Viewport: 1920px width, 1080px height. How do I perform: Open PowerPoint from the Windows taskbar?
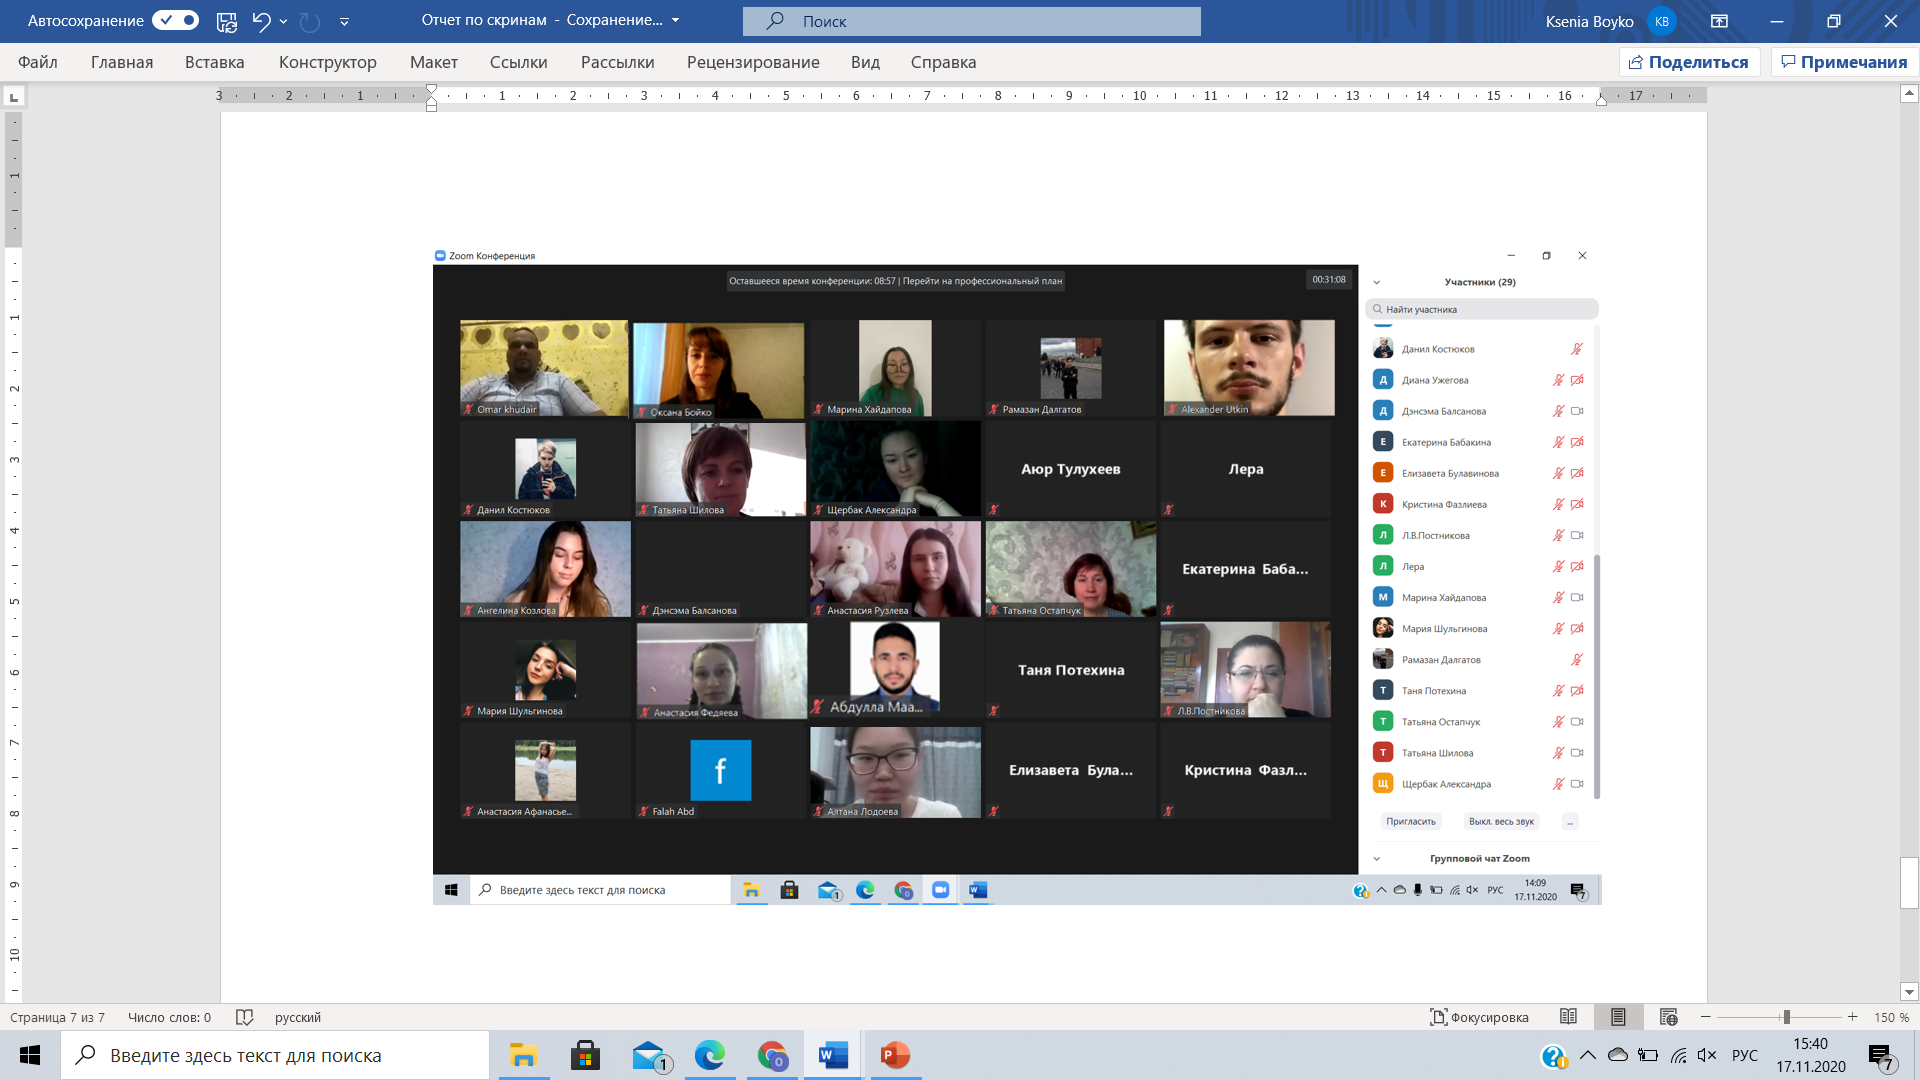click(894, 1055)
